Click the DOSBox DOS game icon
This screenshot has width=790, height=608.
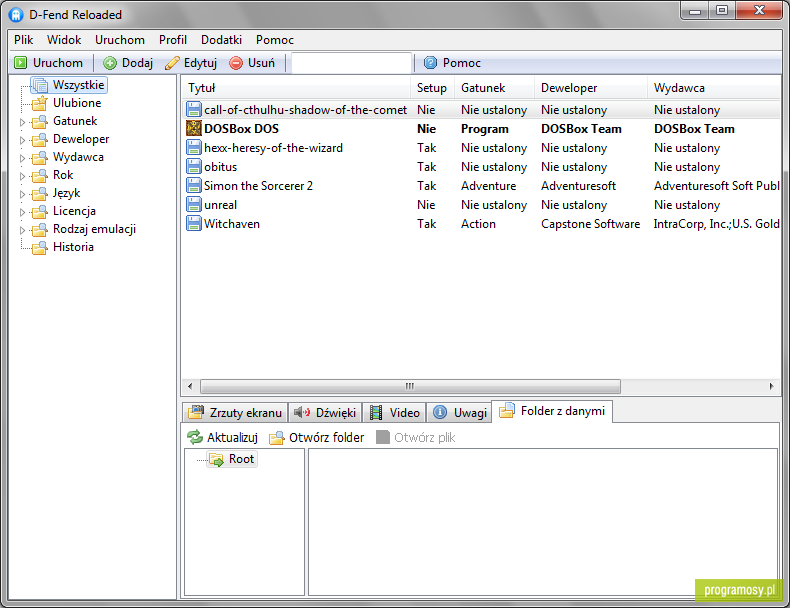click(194, 128)
